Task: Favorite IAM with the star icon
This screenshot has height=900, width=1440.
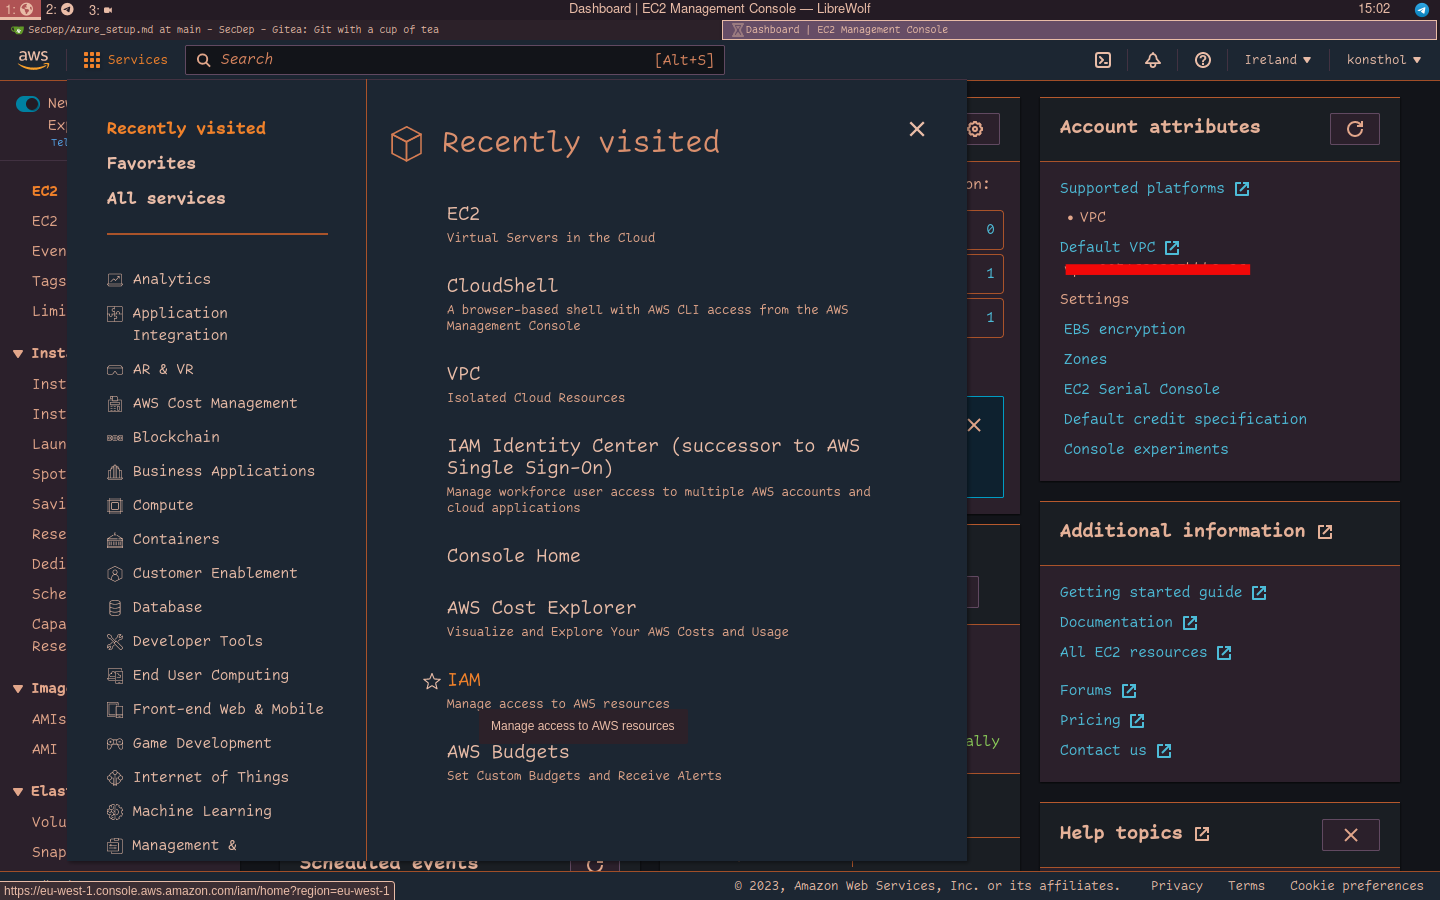Action: tap(432, 681)
